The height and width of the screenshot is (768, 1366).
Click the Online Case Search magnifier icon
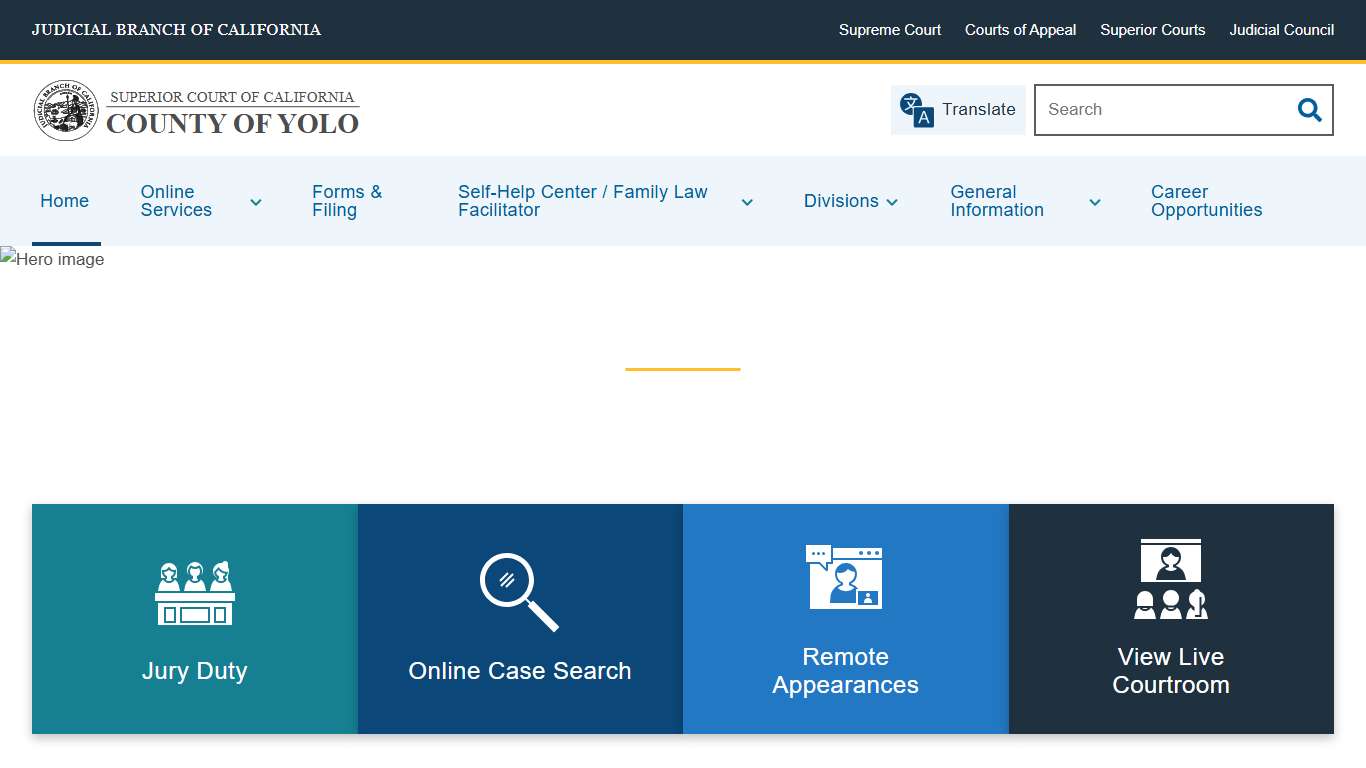519,592
